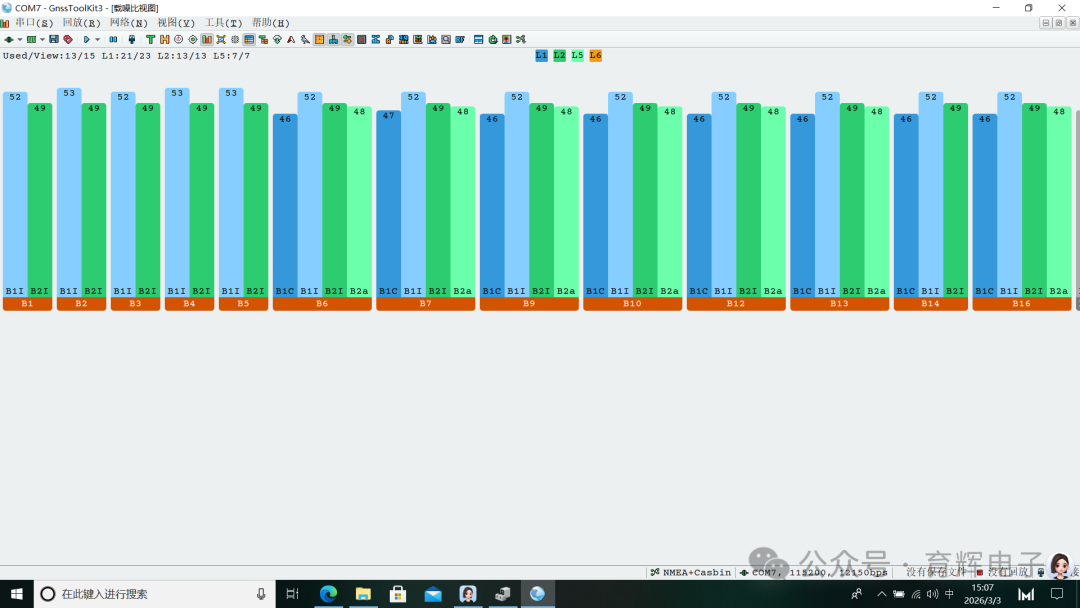Open the 工具(T) menu

pos(223,23)
